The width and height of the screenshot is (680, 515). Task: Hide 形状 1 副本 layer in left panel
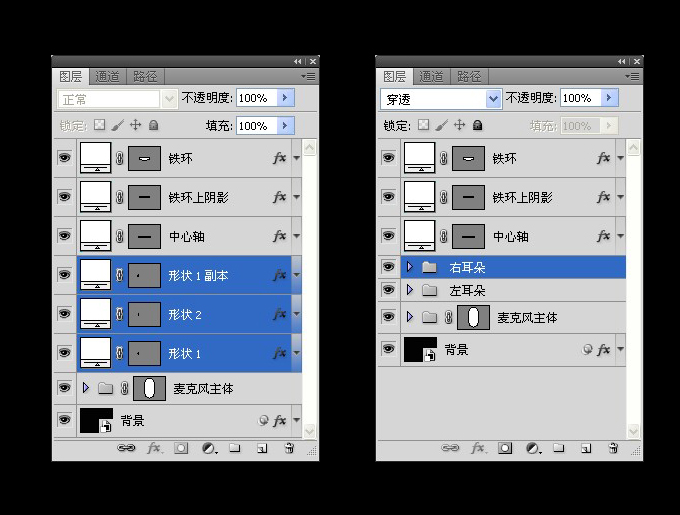[65, 274]
